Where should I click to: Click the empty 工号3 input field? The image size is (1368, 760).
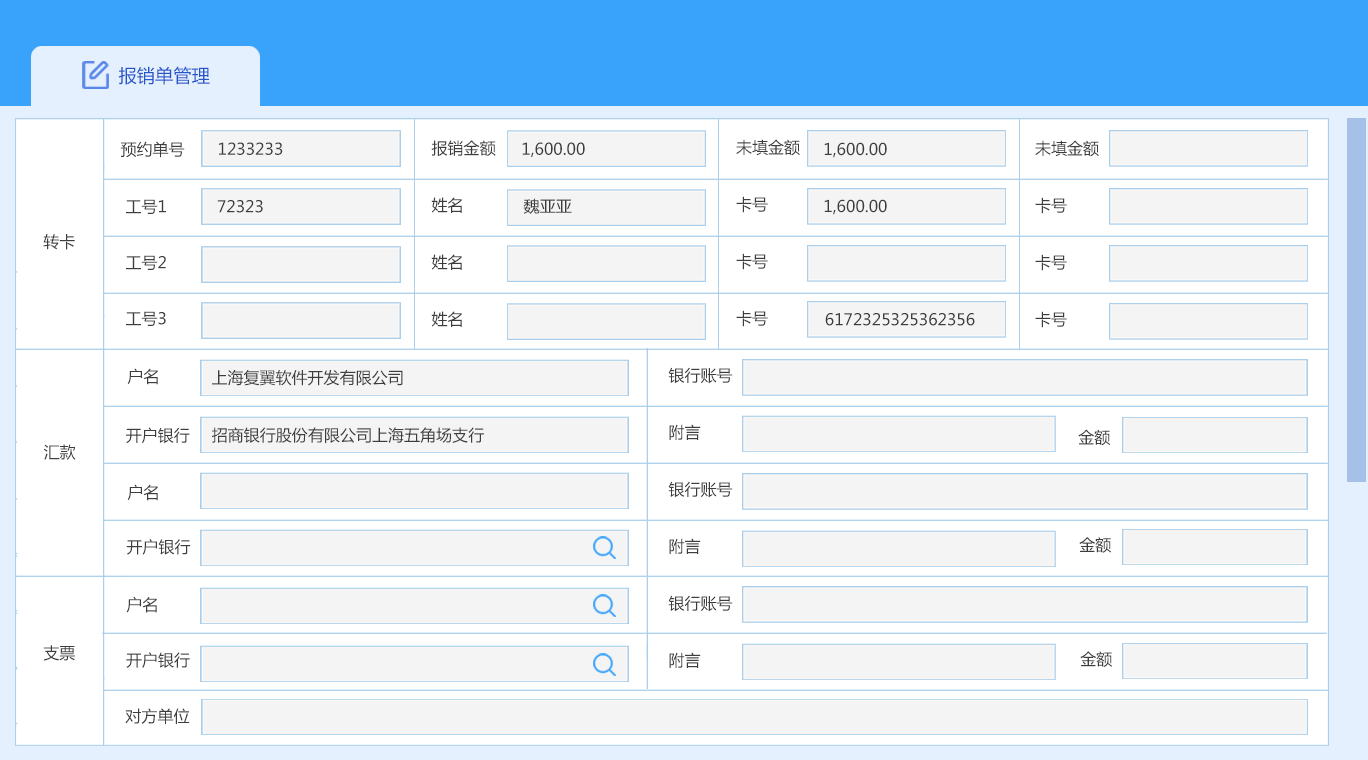tap(300, 321)
